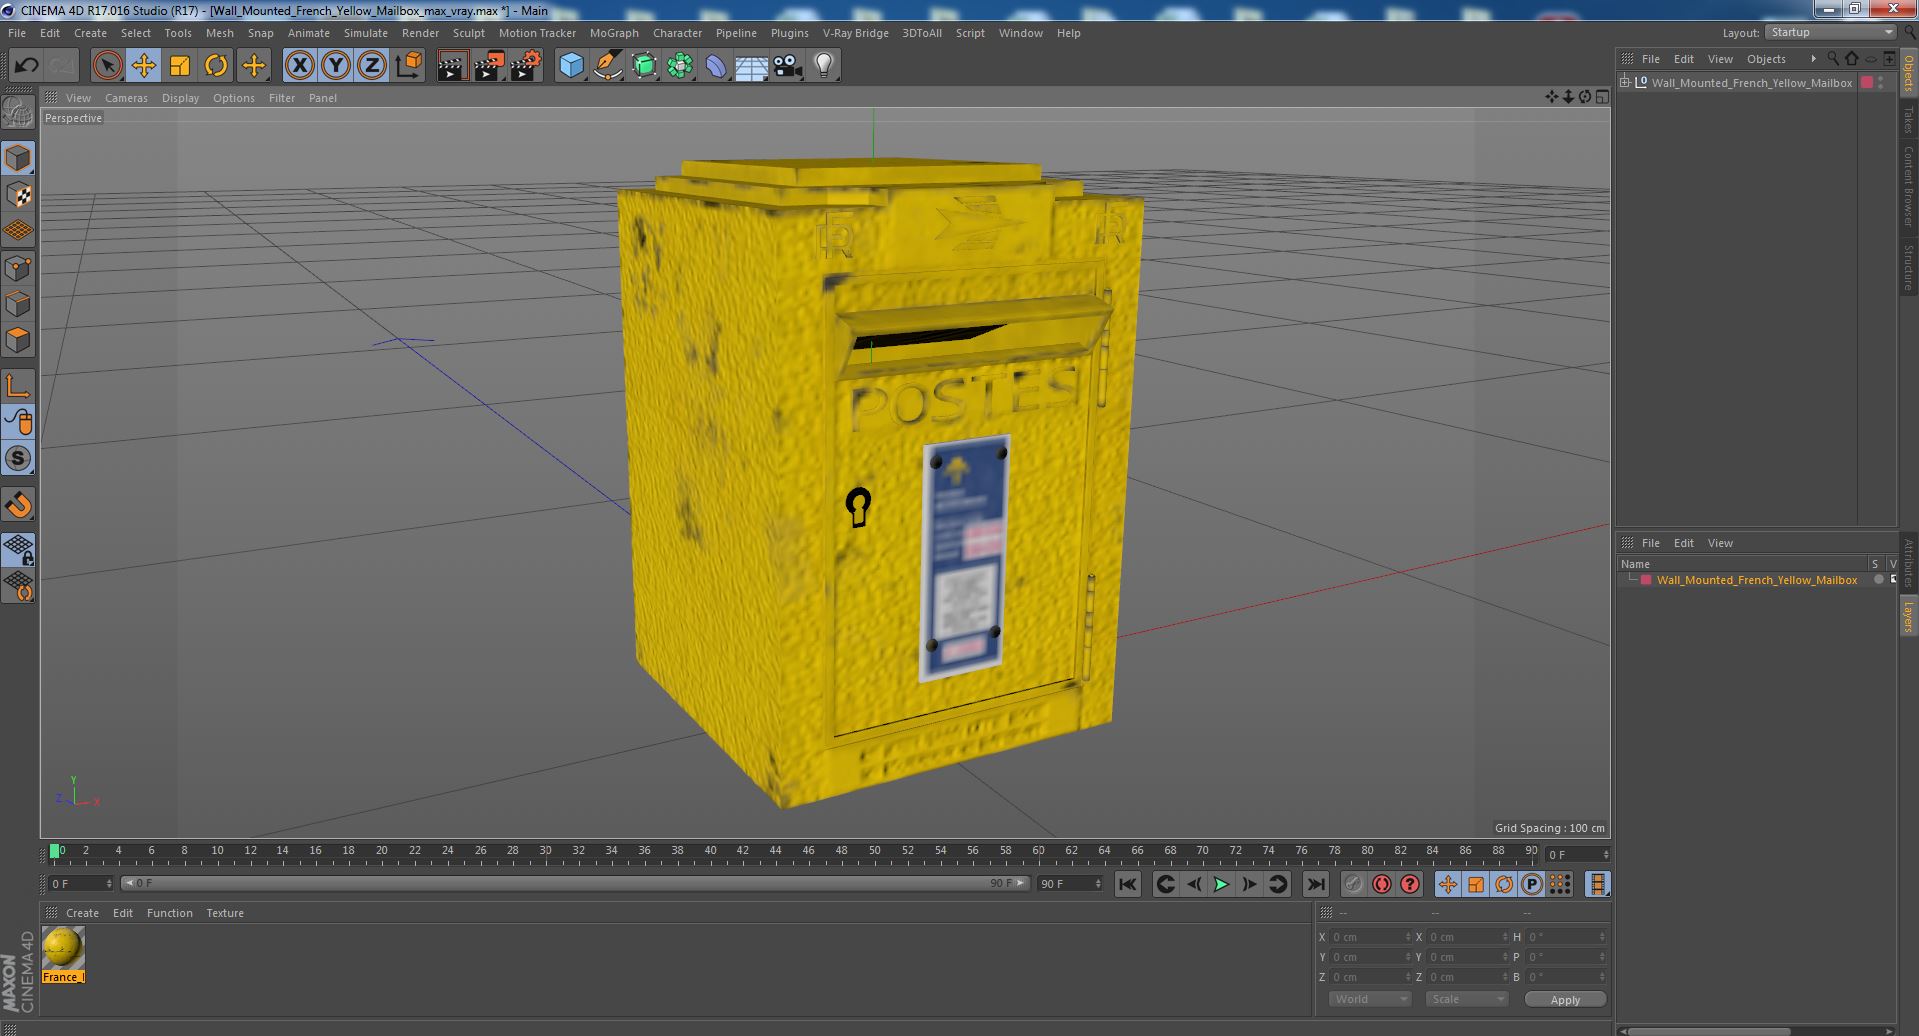This screenshot has height=1036, width=1919.
Task: Open material manager Texture menu
Action: pyautogui.click(x=225, y=913)
